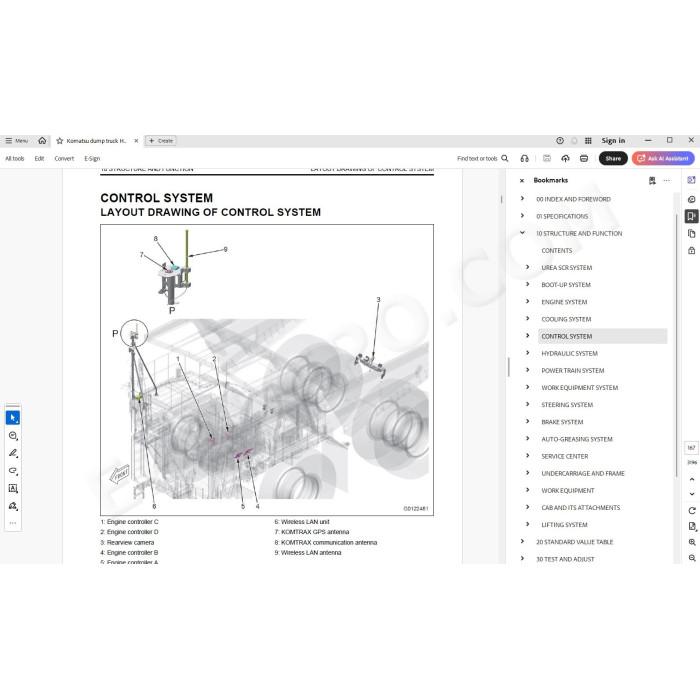Screen dimensions: 700x700
Task: Print the document with printer icon
Action: [584, 158]
